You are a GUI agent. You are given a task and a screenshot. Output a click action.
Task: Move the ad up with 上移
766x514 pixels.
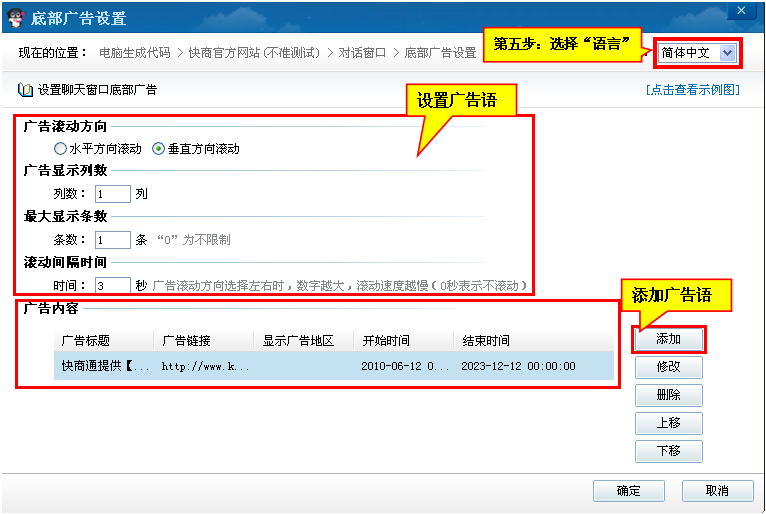(x=668, y=423)
